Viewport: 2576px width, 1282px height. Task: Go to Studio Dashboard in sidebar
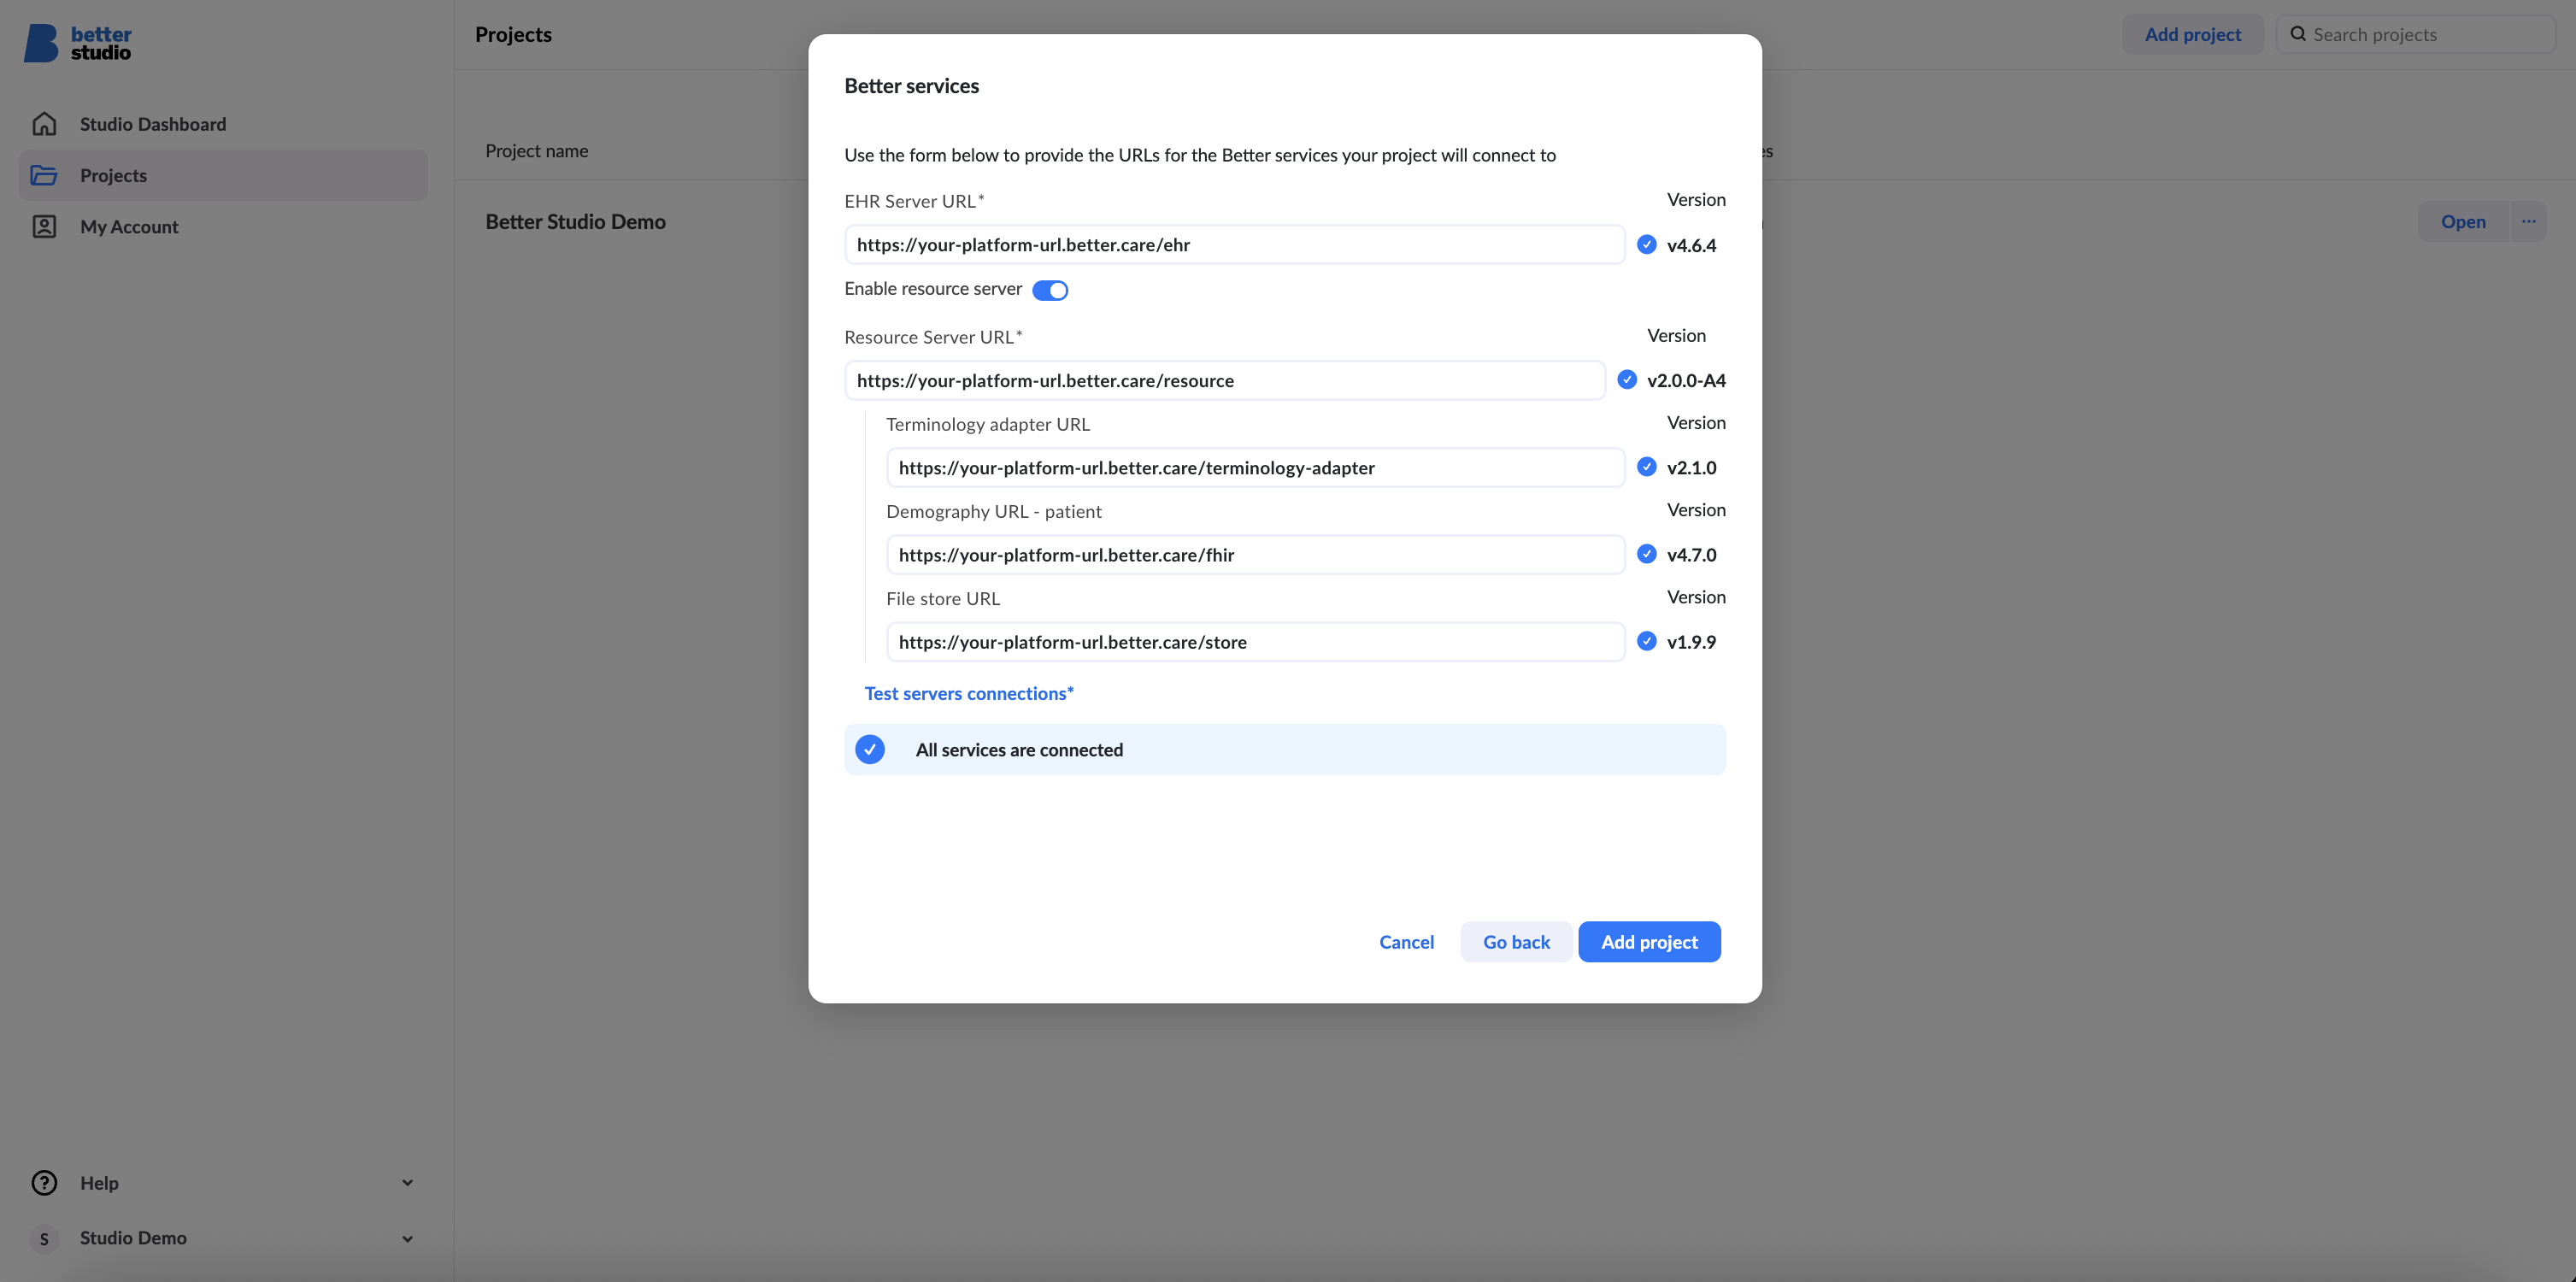(223, 124)
